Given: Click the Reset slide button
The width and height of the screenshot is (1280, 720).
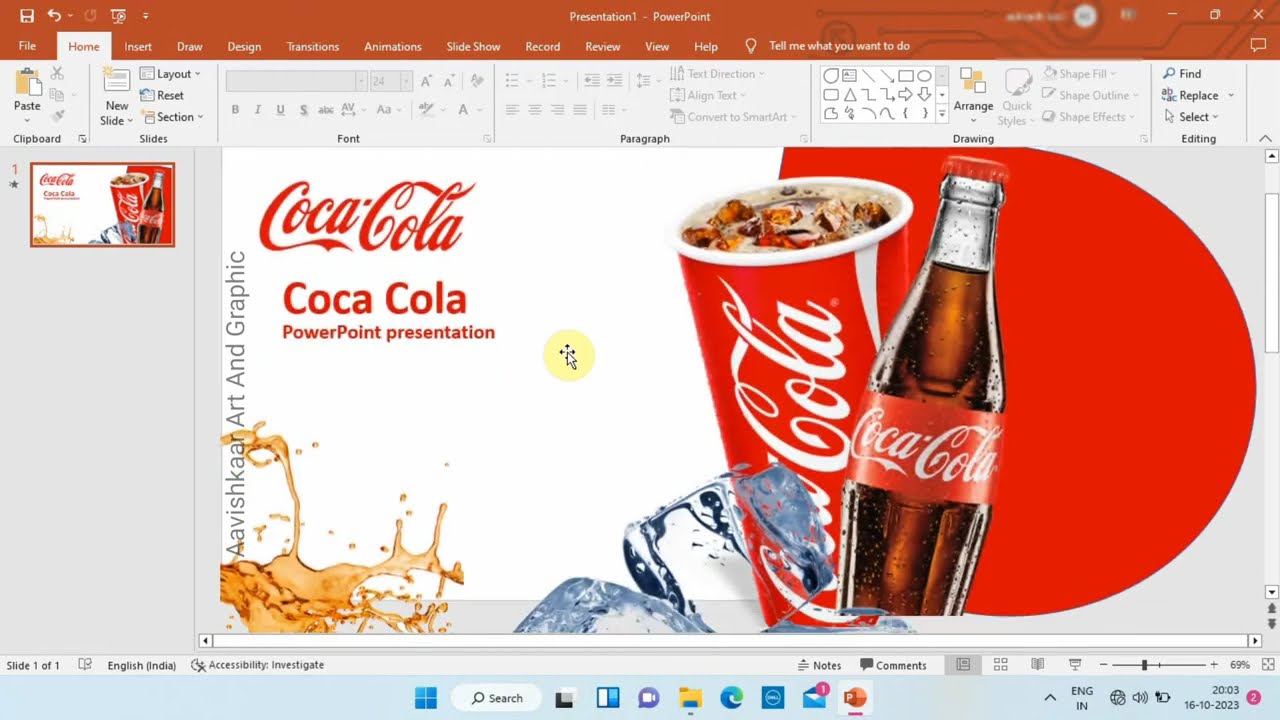Looking at the screenshot, I should [162, 95].
